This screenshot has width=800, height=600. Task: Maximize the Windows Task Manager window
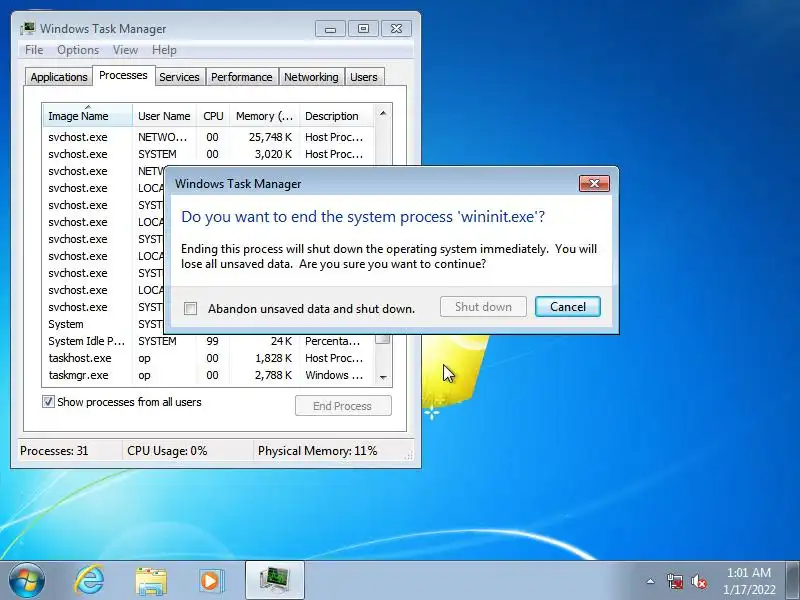coord(363,29)
